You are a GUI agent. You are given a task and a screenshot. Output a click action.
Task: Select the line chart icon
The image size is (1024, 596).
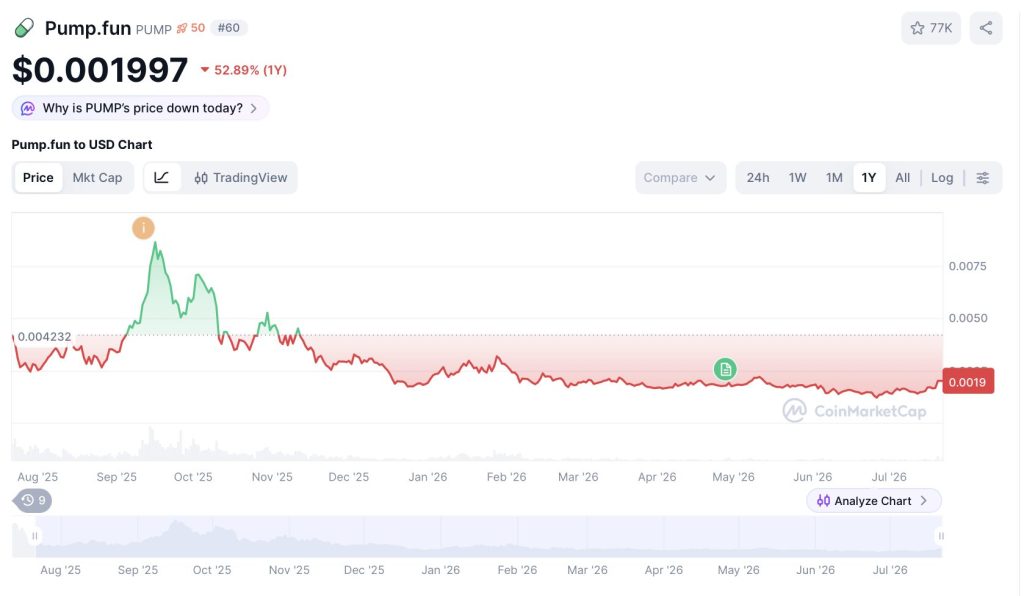[x=162, y=178]
